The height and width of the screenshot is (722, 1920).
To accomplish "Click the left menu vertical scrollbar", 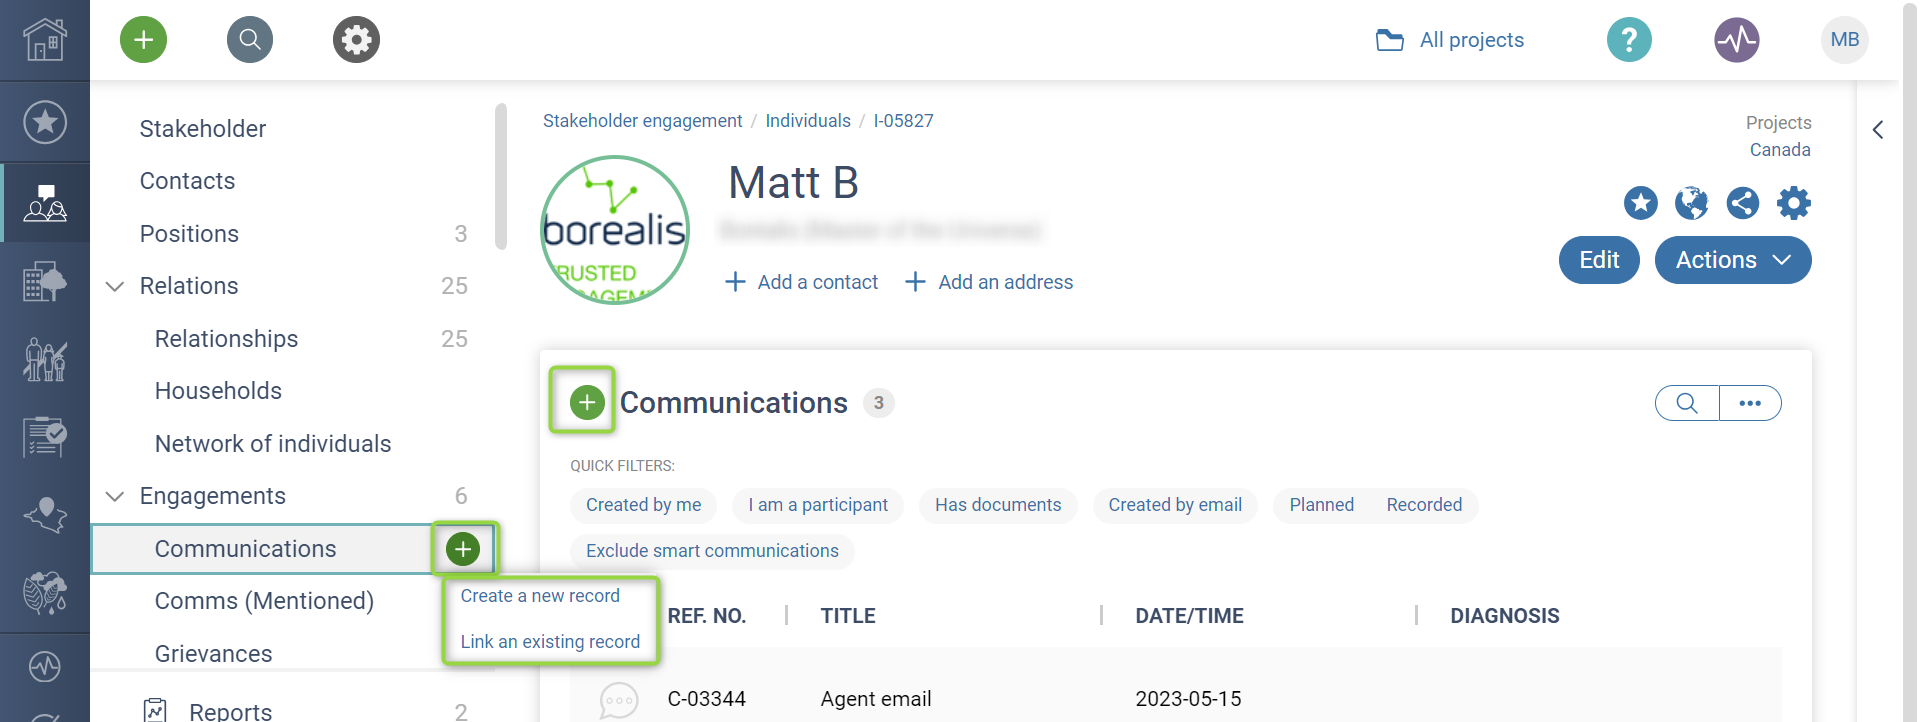I will coord(501,176).
